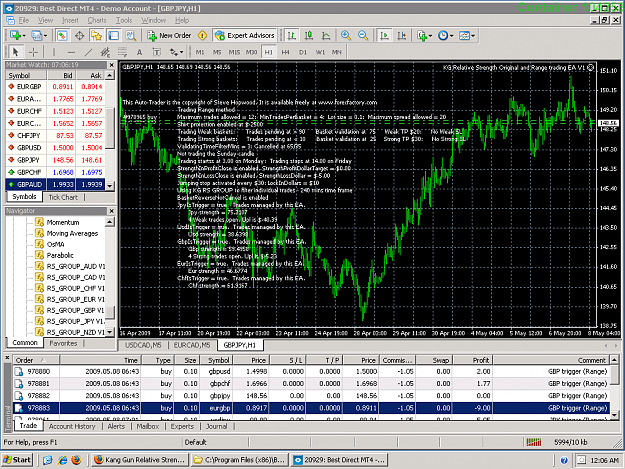Open the Charts menu
Screen dimensions: 625x469
[x=97, y=20]
